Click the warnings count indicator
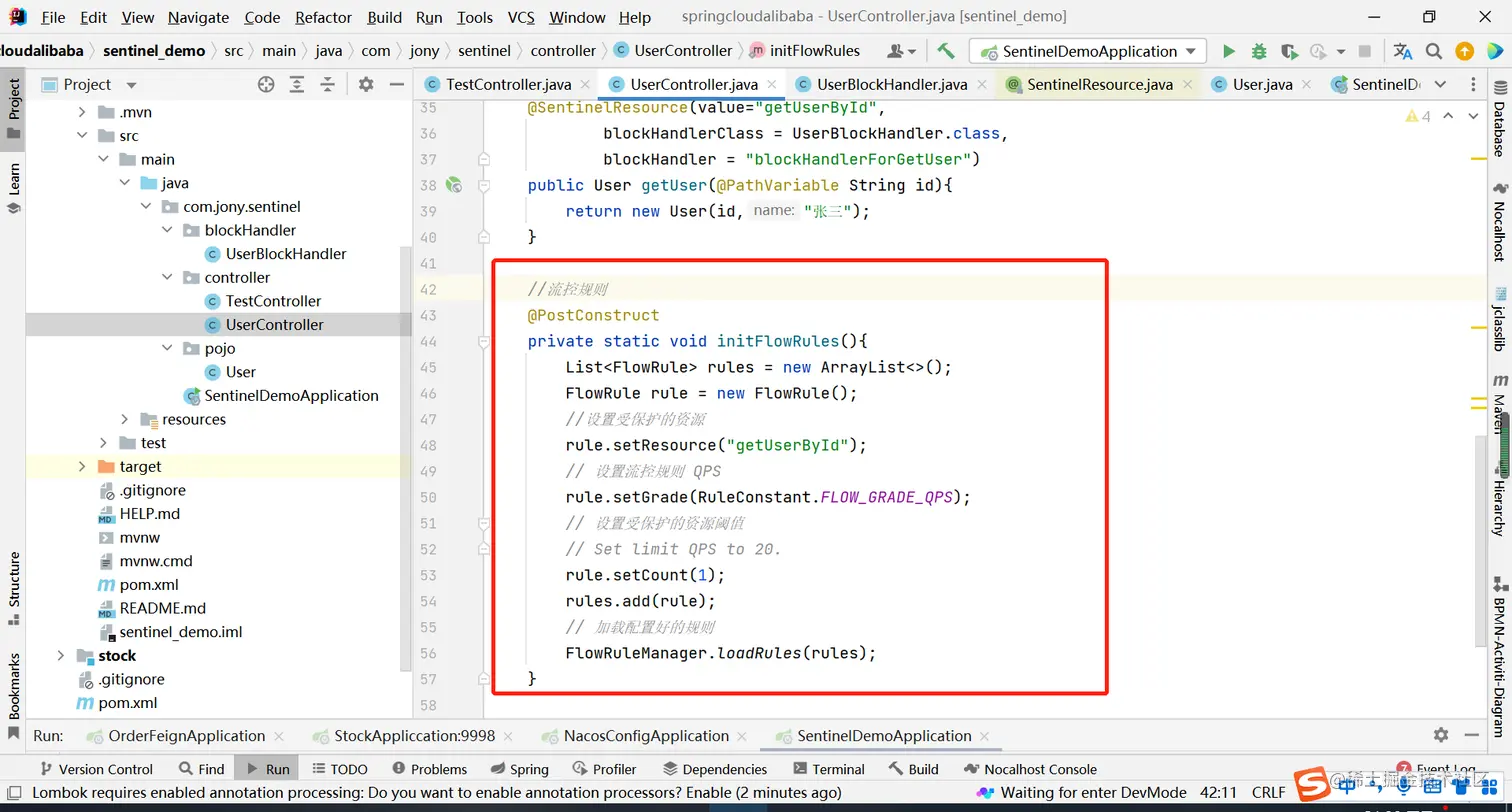The image size is (1512, 812). point(1418,117)
